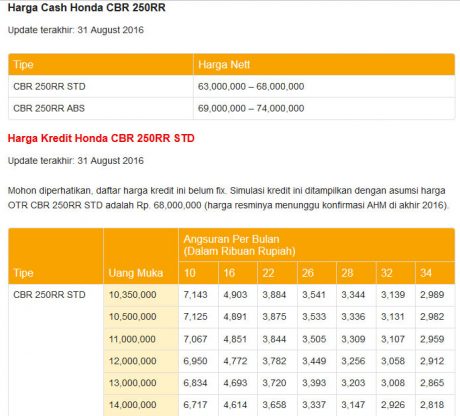Click the heading Harga Cash Honda CBR 250RR

87,8
